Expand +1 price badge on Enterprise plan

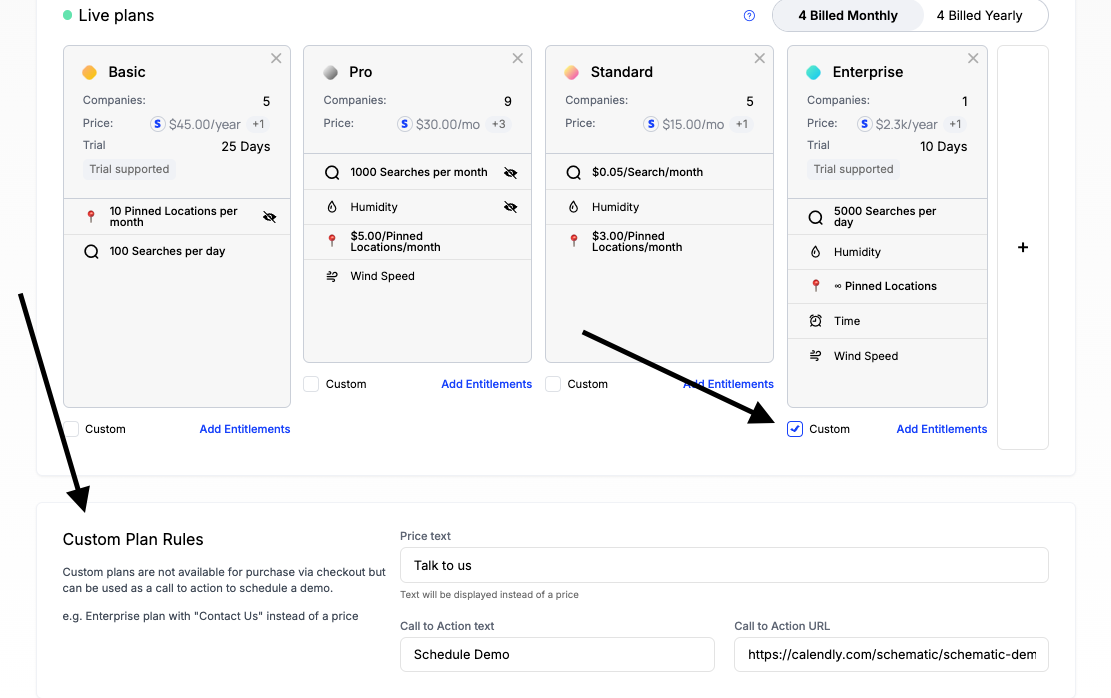point(955,124)
